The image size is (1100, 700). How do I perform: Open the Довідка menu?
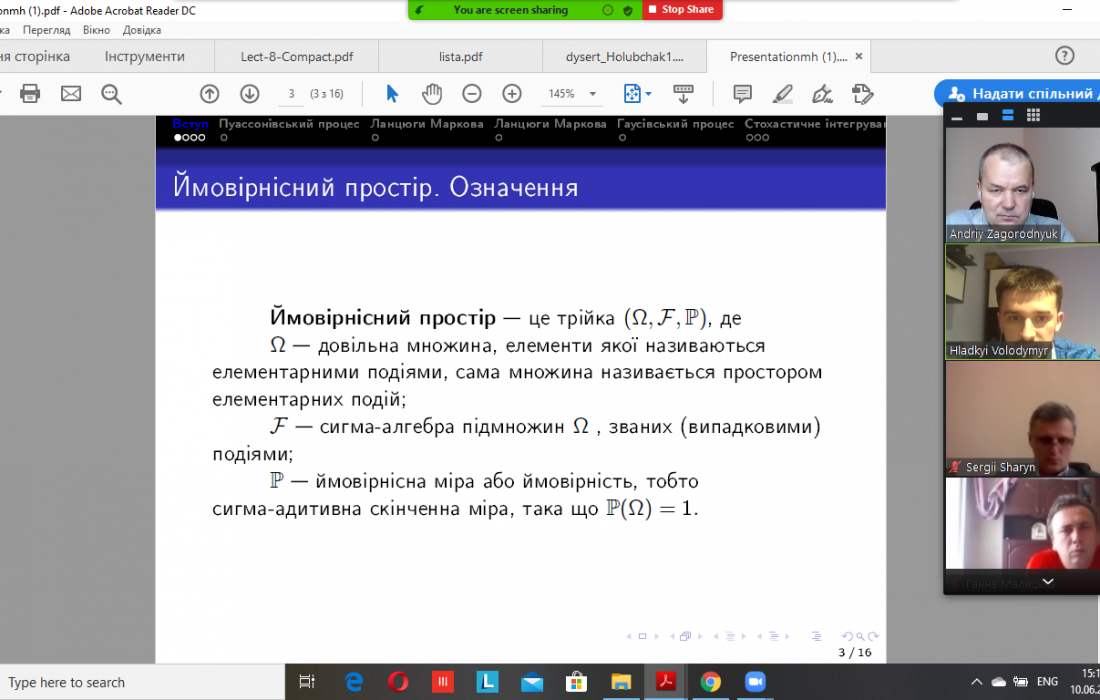[141, 30]
